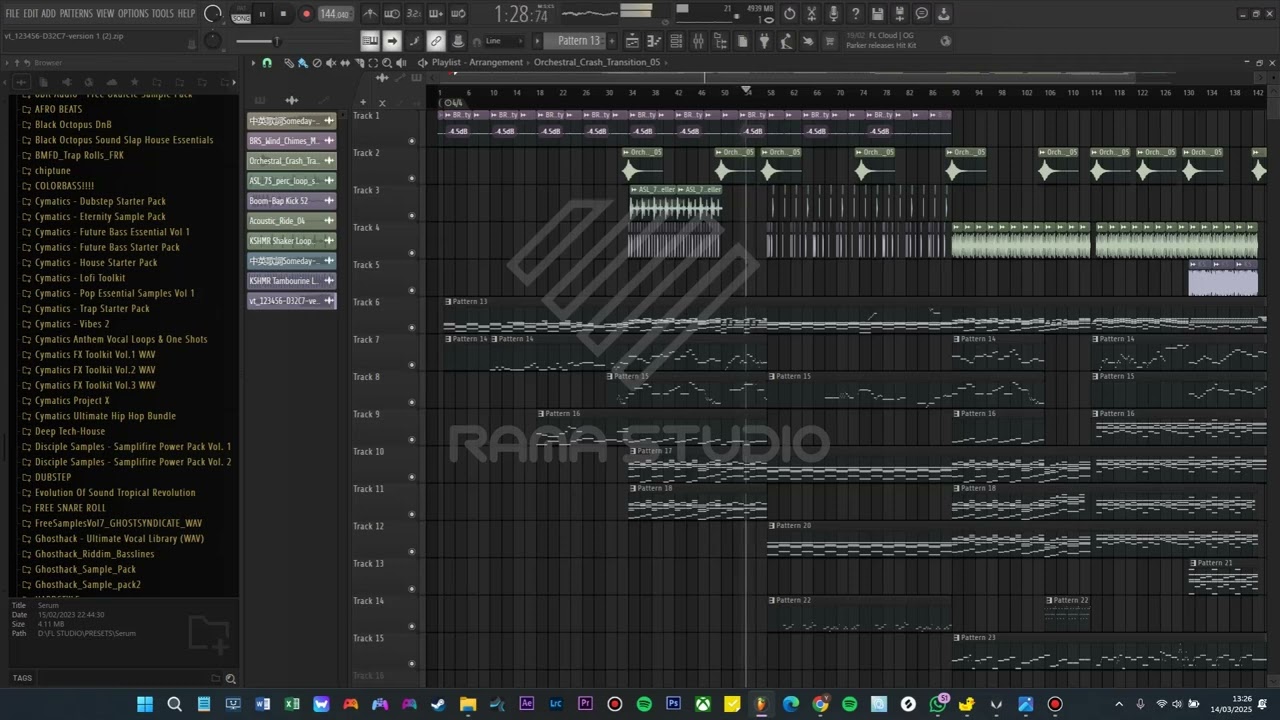Click the Playlist - Arrangement breadcrumb
The width and height of the screenshot is (1280, 720).
click(477, 62)
